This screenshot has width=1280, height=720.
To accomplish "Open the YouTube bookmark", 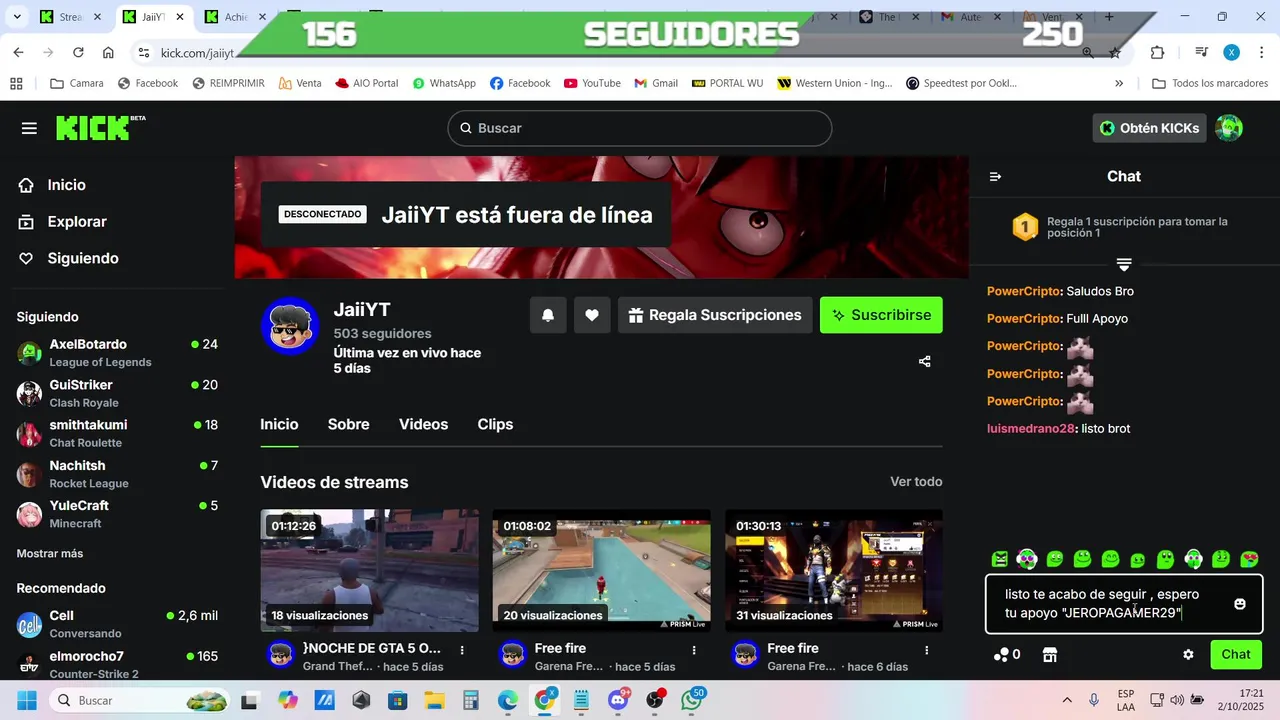I will [592, 83].
